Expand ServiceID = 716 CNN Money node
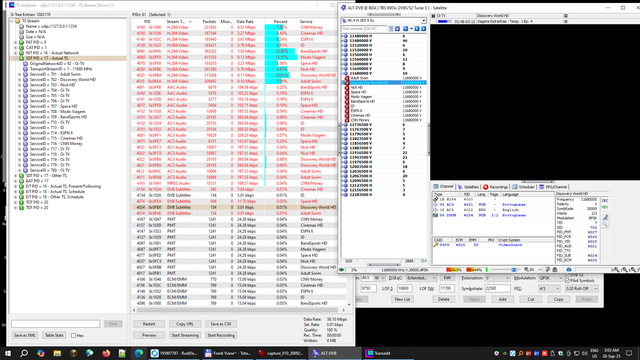The height and width of the screenshot is (360, 640). click(x=19, y=144)
